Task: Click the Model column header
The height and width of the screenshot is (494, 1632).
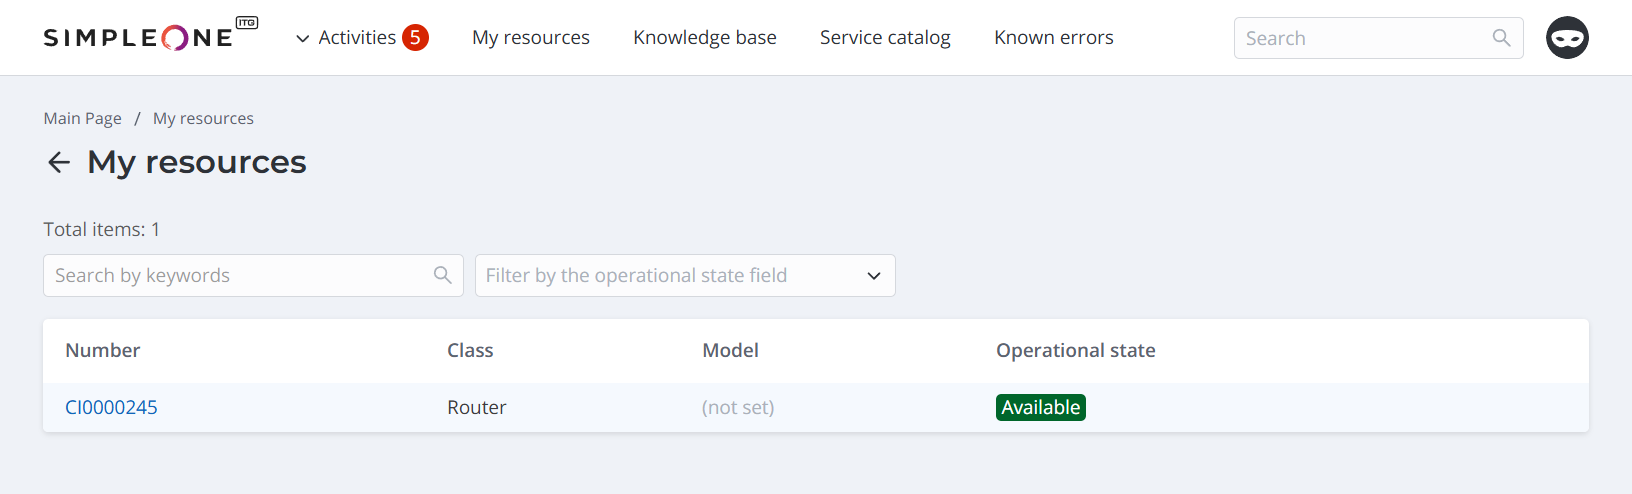Action: click(x=730, y=350)
